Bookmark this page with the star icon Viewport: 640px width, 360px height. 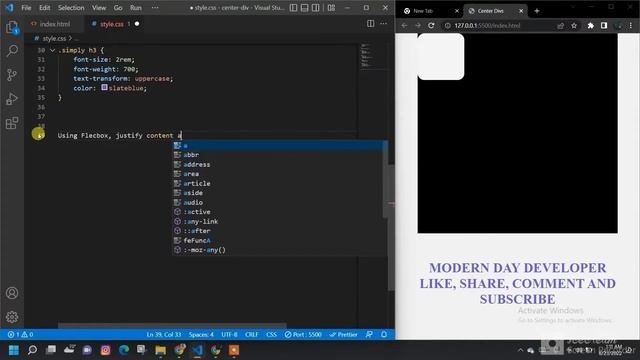(574, 25)
